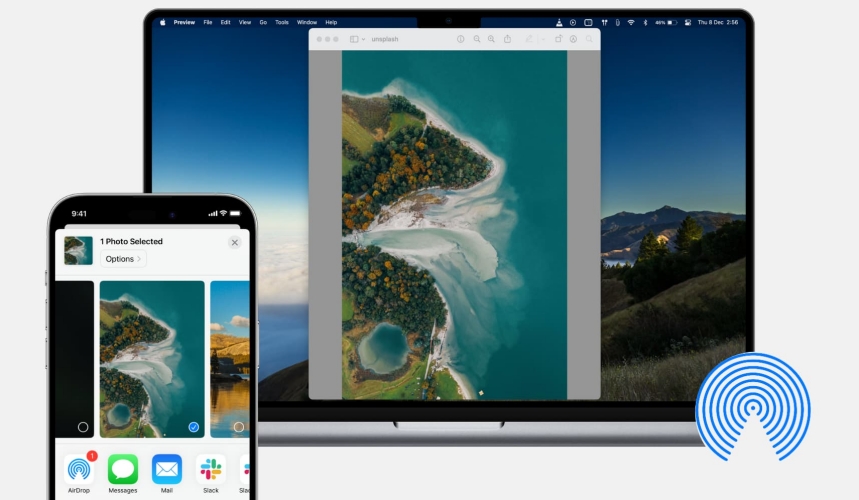859x500 pixels.
Task: Expand the sidebar view options chevron
Action: click(x=363, y=39)
